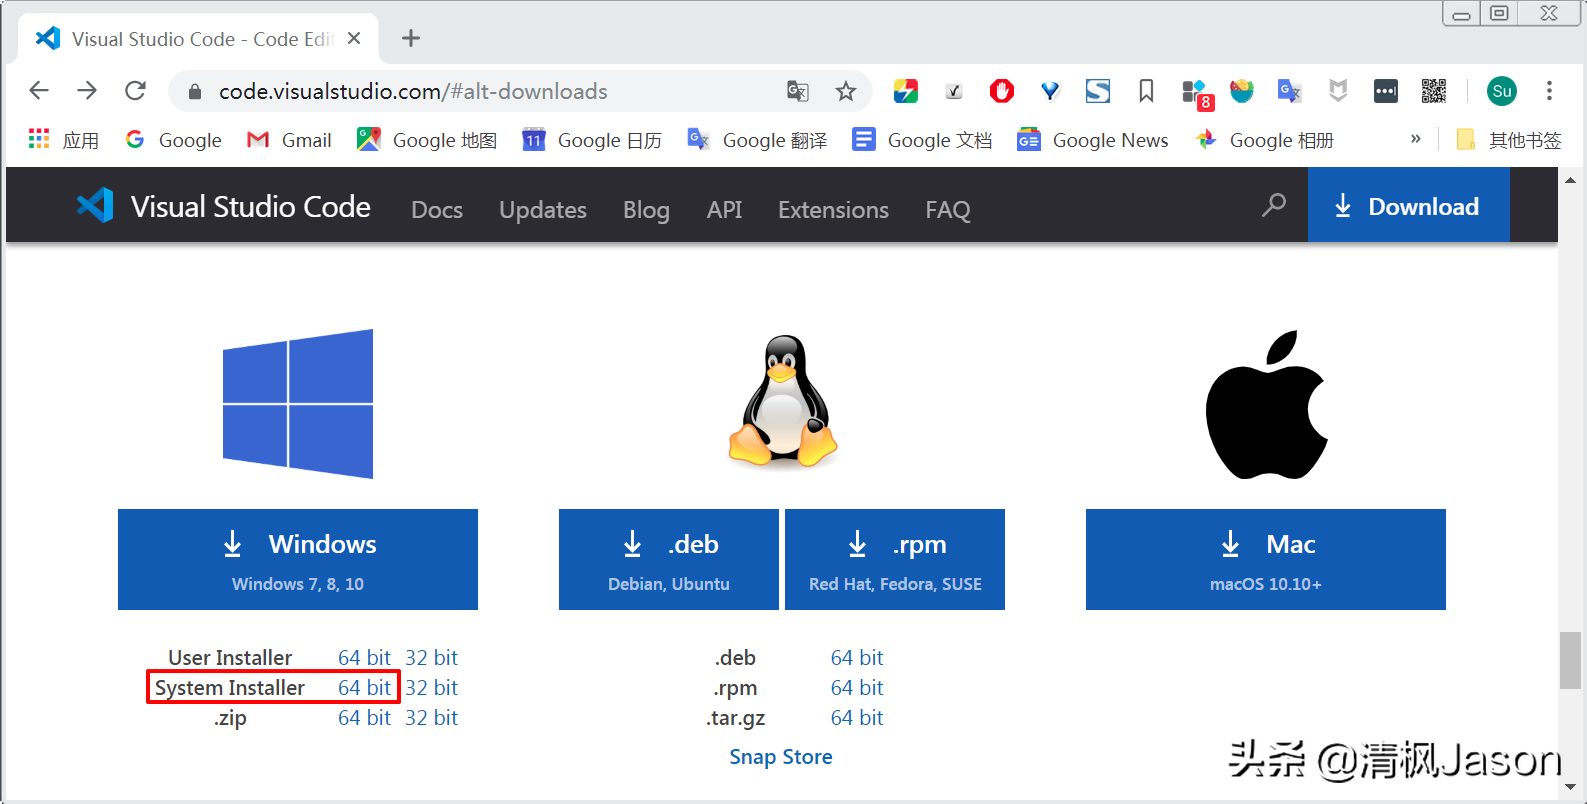Image resolution: width=1587 pixels, height=804 pixels.
Task: Click the Linux Tux penguin image
Action: tap(783, 402)
